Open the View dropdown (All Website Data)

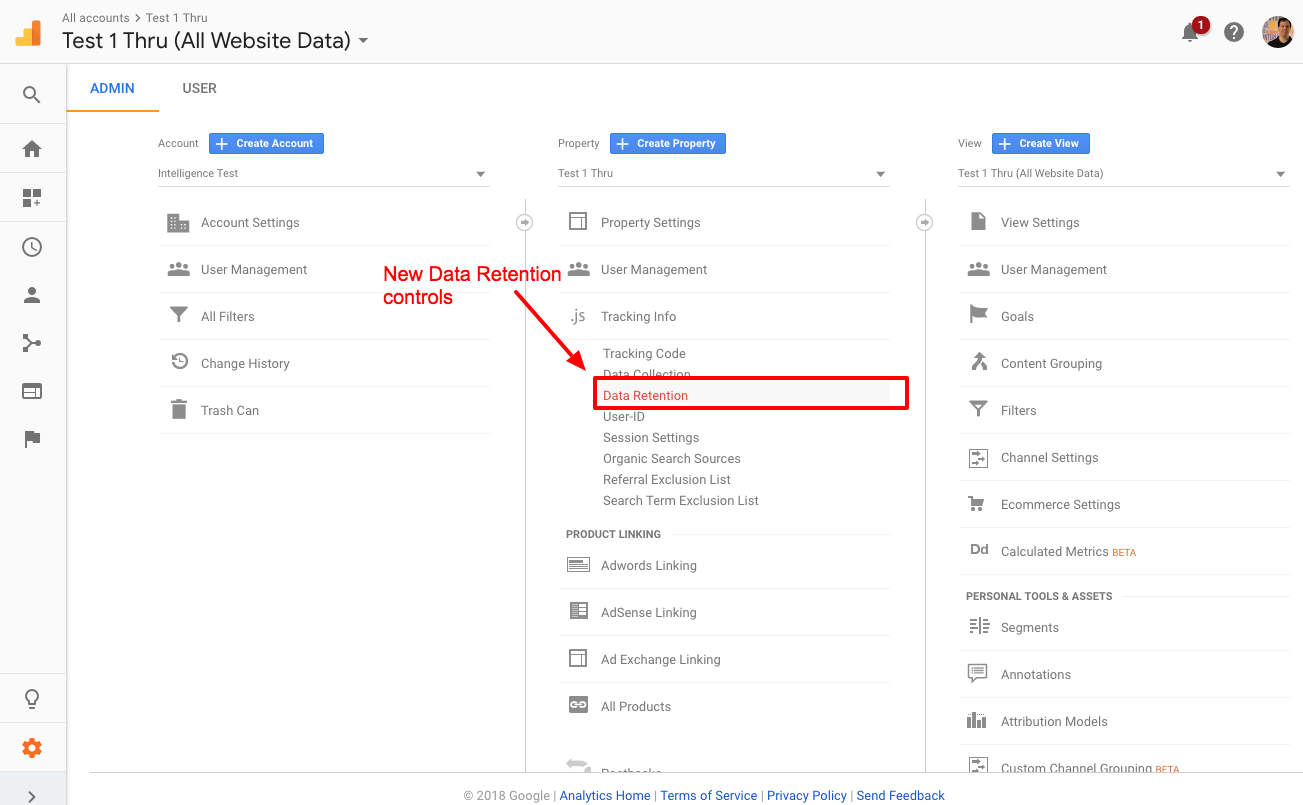1123,174
